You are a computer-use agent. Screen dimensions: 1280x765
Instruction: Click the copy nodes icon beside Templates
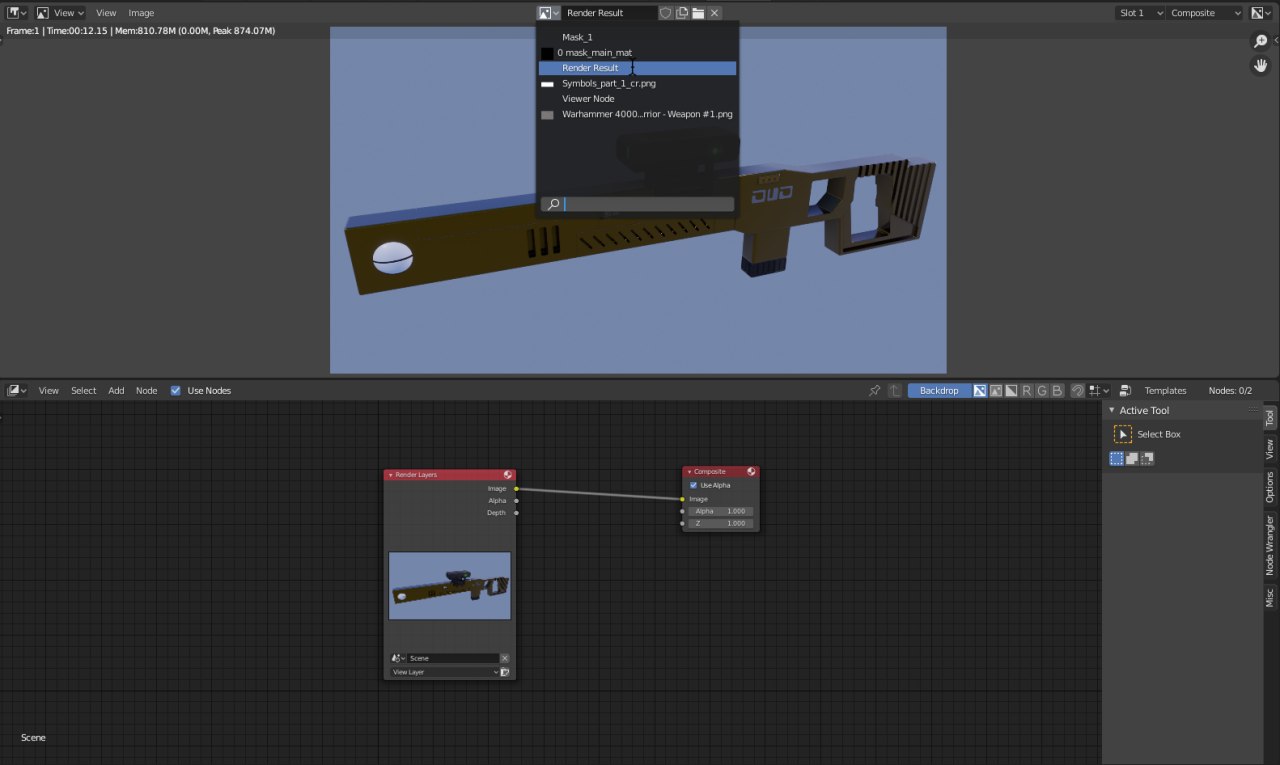1126,391
